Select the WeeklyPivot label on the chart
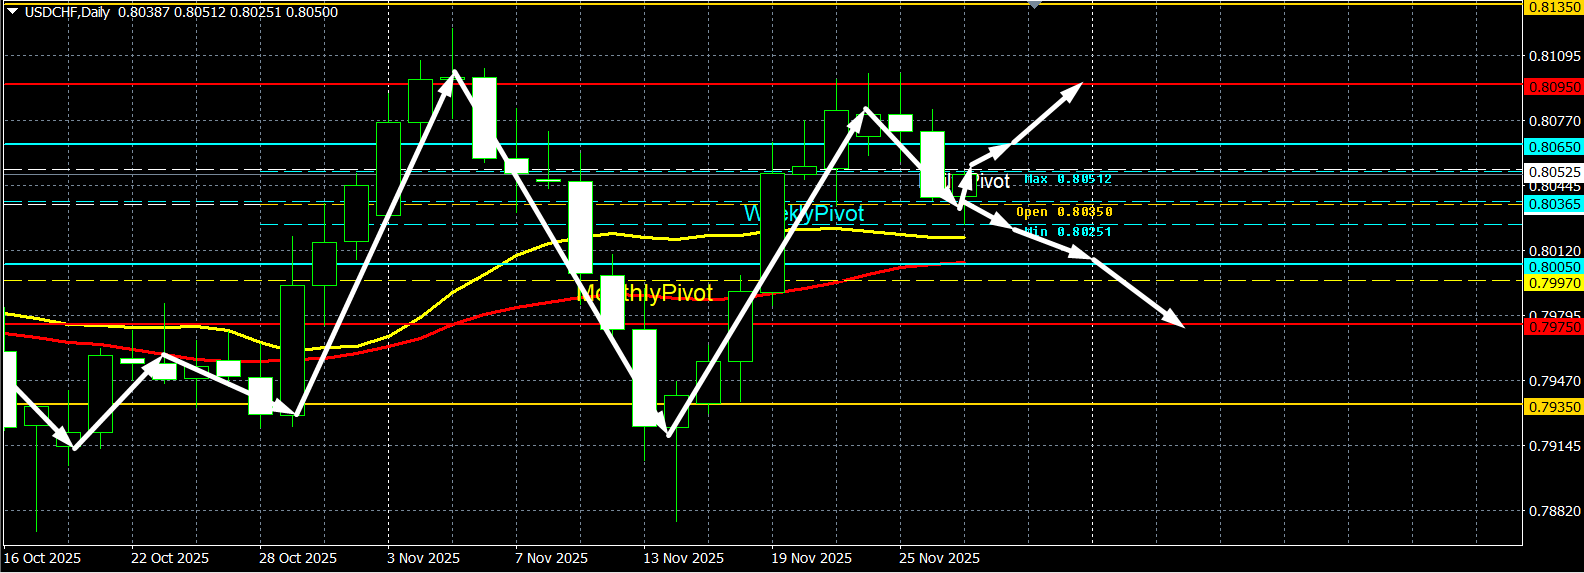 pos(804,214)
